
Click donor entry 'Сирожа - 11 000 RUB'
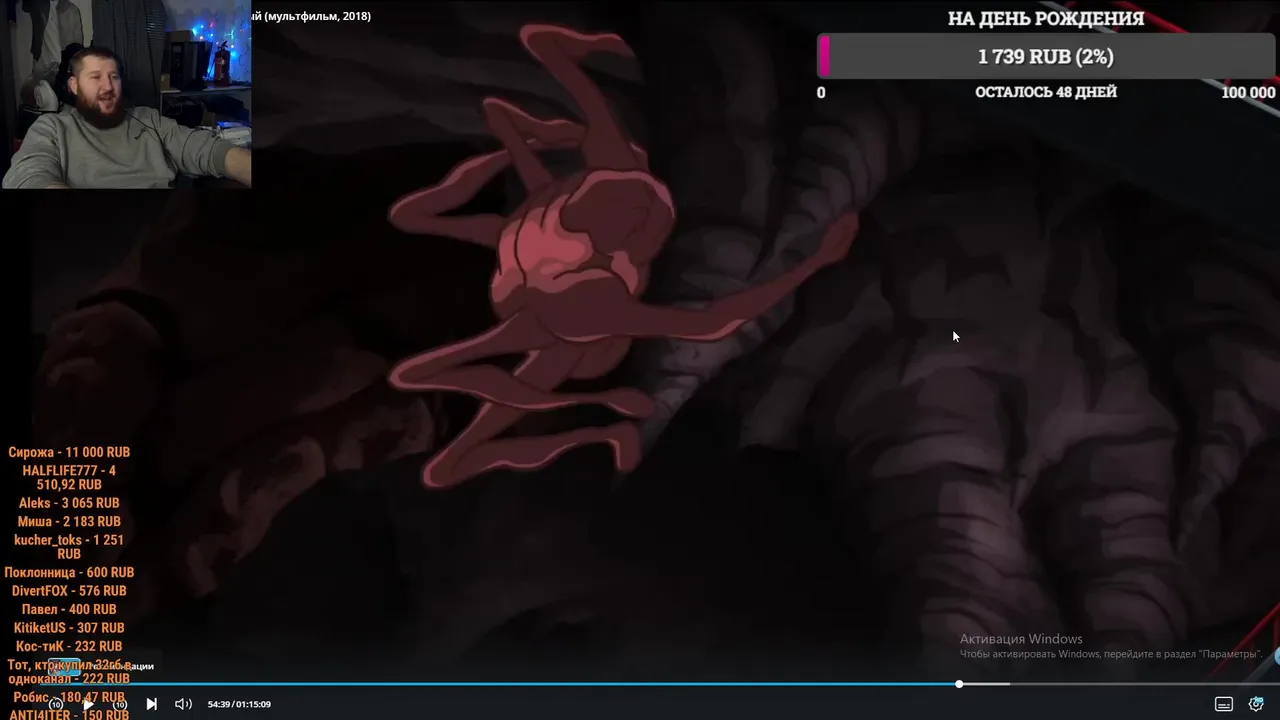pyautogui.click(x=69, y=452)
